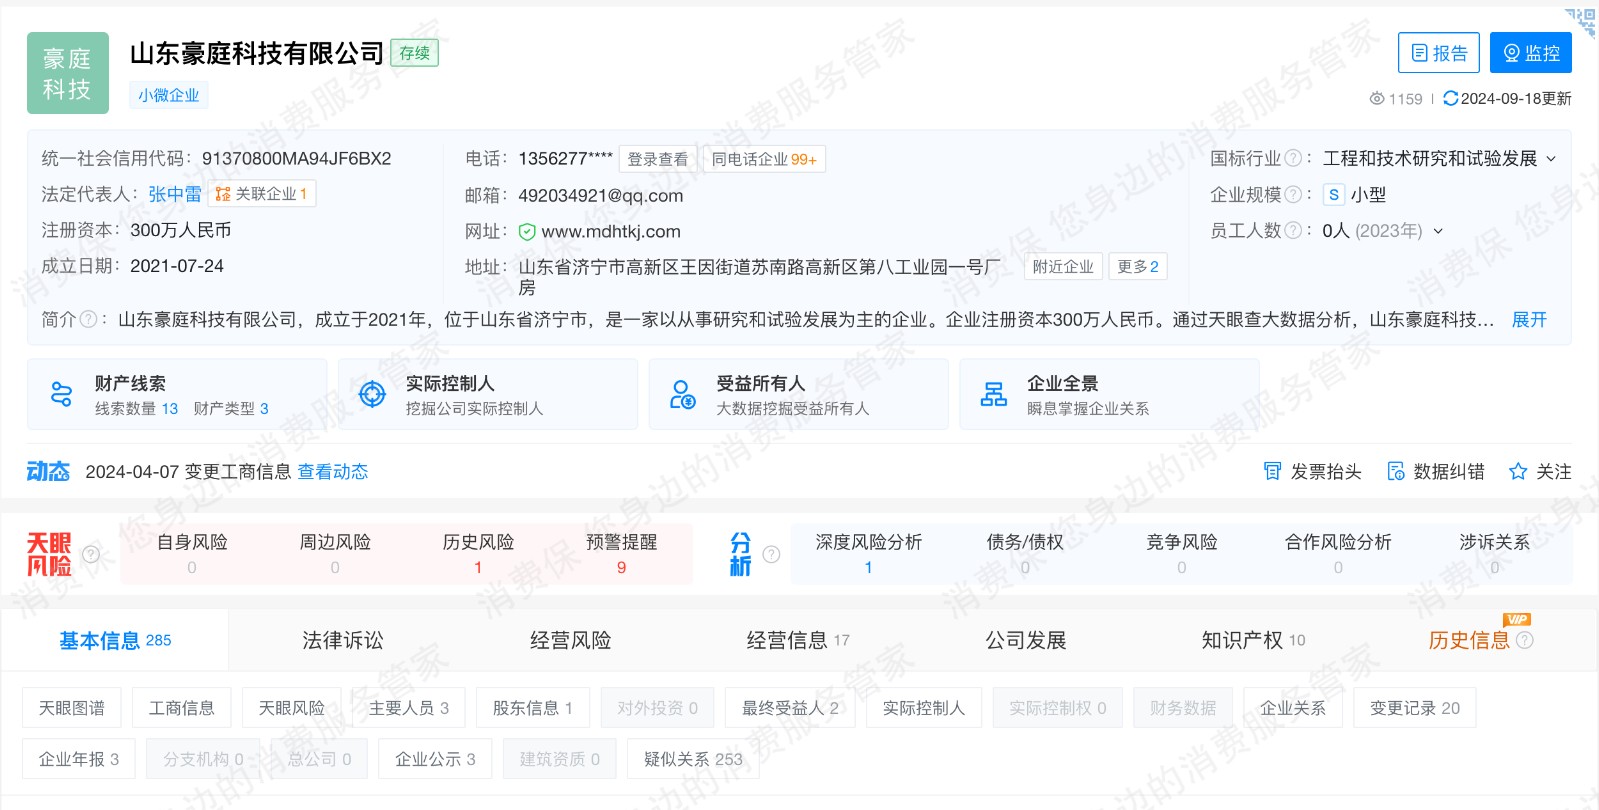Click the 实际控制人 target icon

[x=372, y=394]
